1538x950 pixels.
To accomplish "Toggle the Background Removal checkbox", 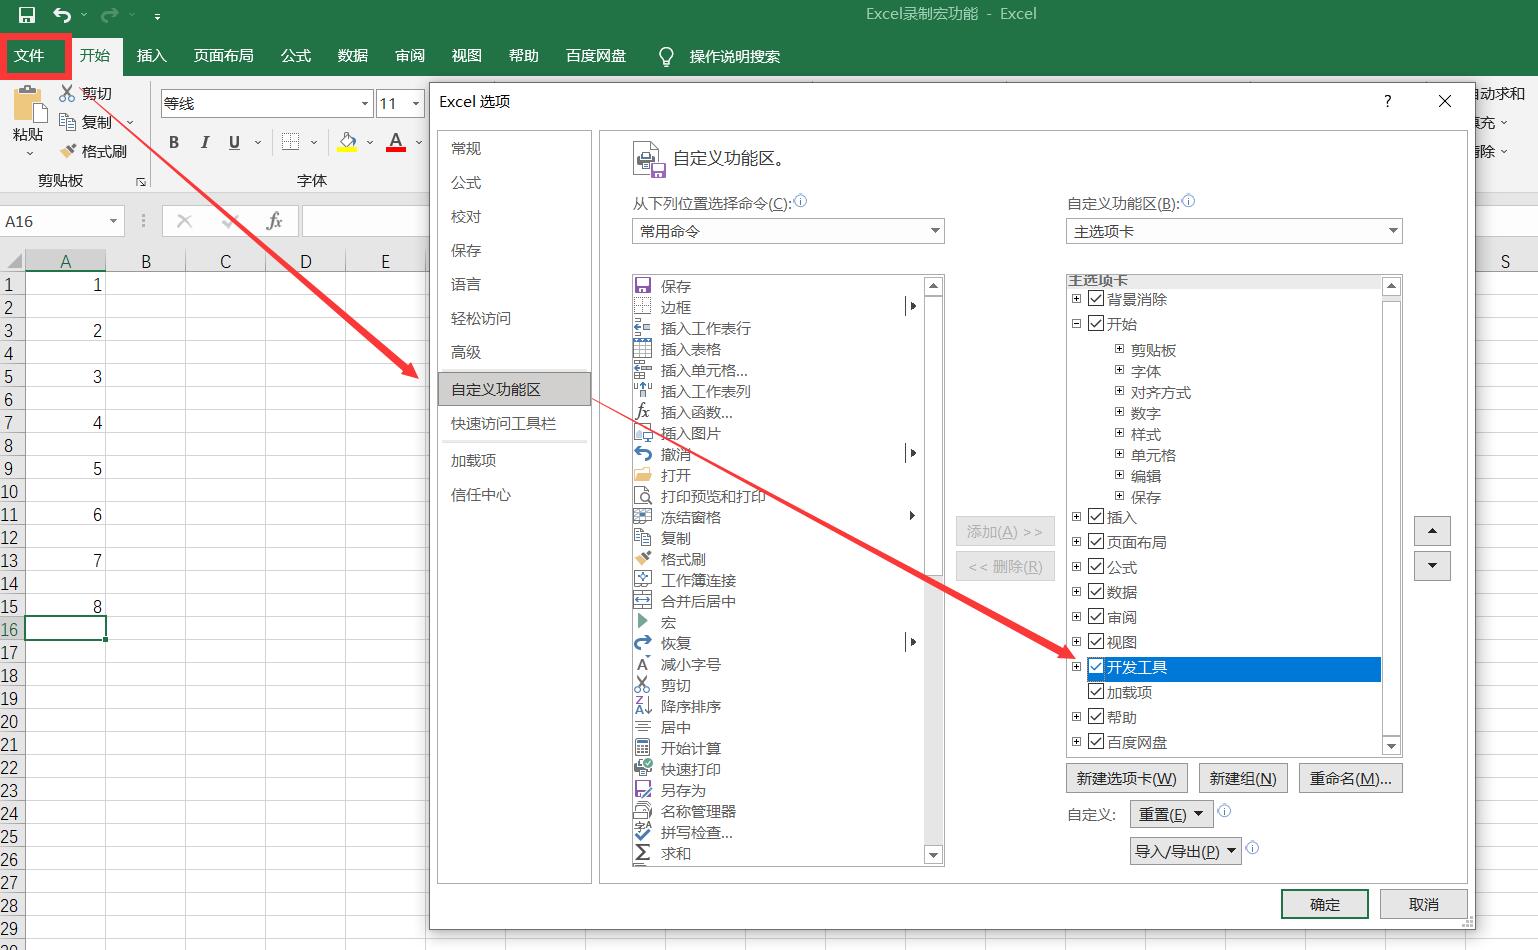I will pyautogui.click(x=1096, y=299).
